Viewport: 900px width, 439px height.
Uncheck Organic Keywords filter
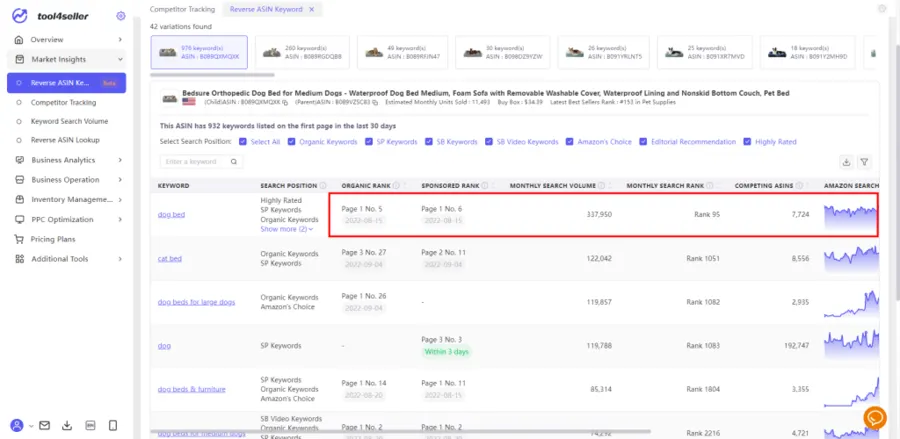point(292,142)
